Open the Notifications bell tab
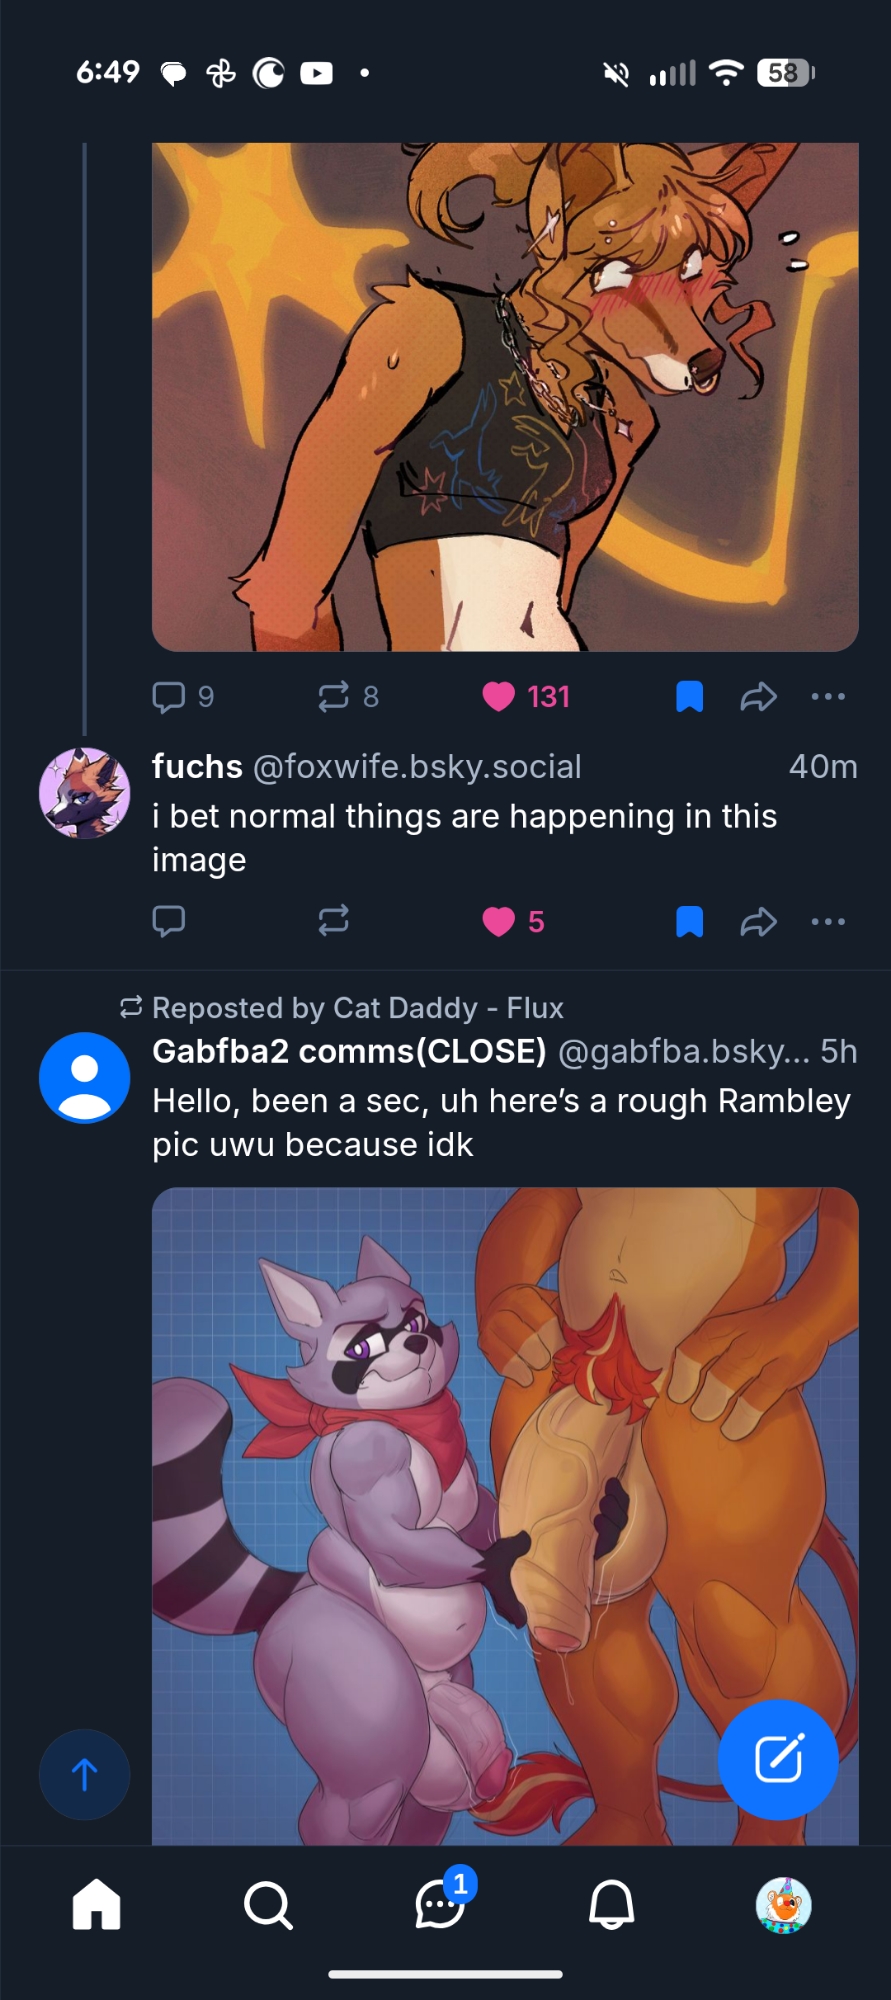891x2000 pixels. click(612, 1904)
